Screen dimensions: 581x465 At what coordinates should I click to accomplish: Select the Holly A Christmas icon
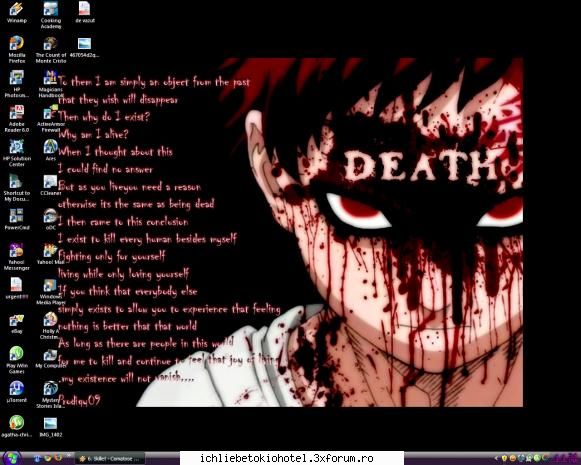tap(51, 326)
